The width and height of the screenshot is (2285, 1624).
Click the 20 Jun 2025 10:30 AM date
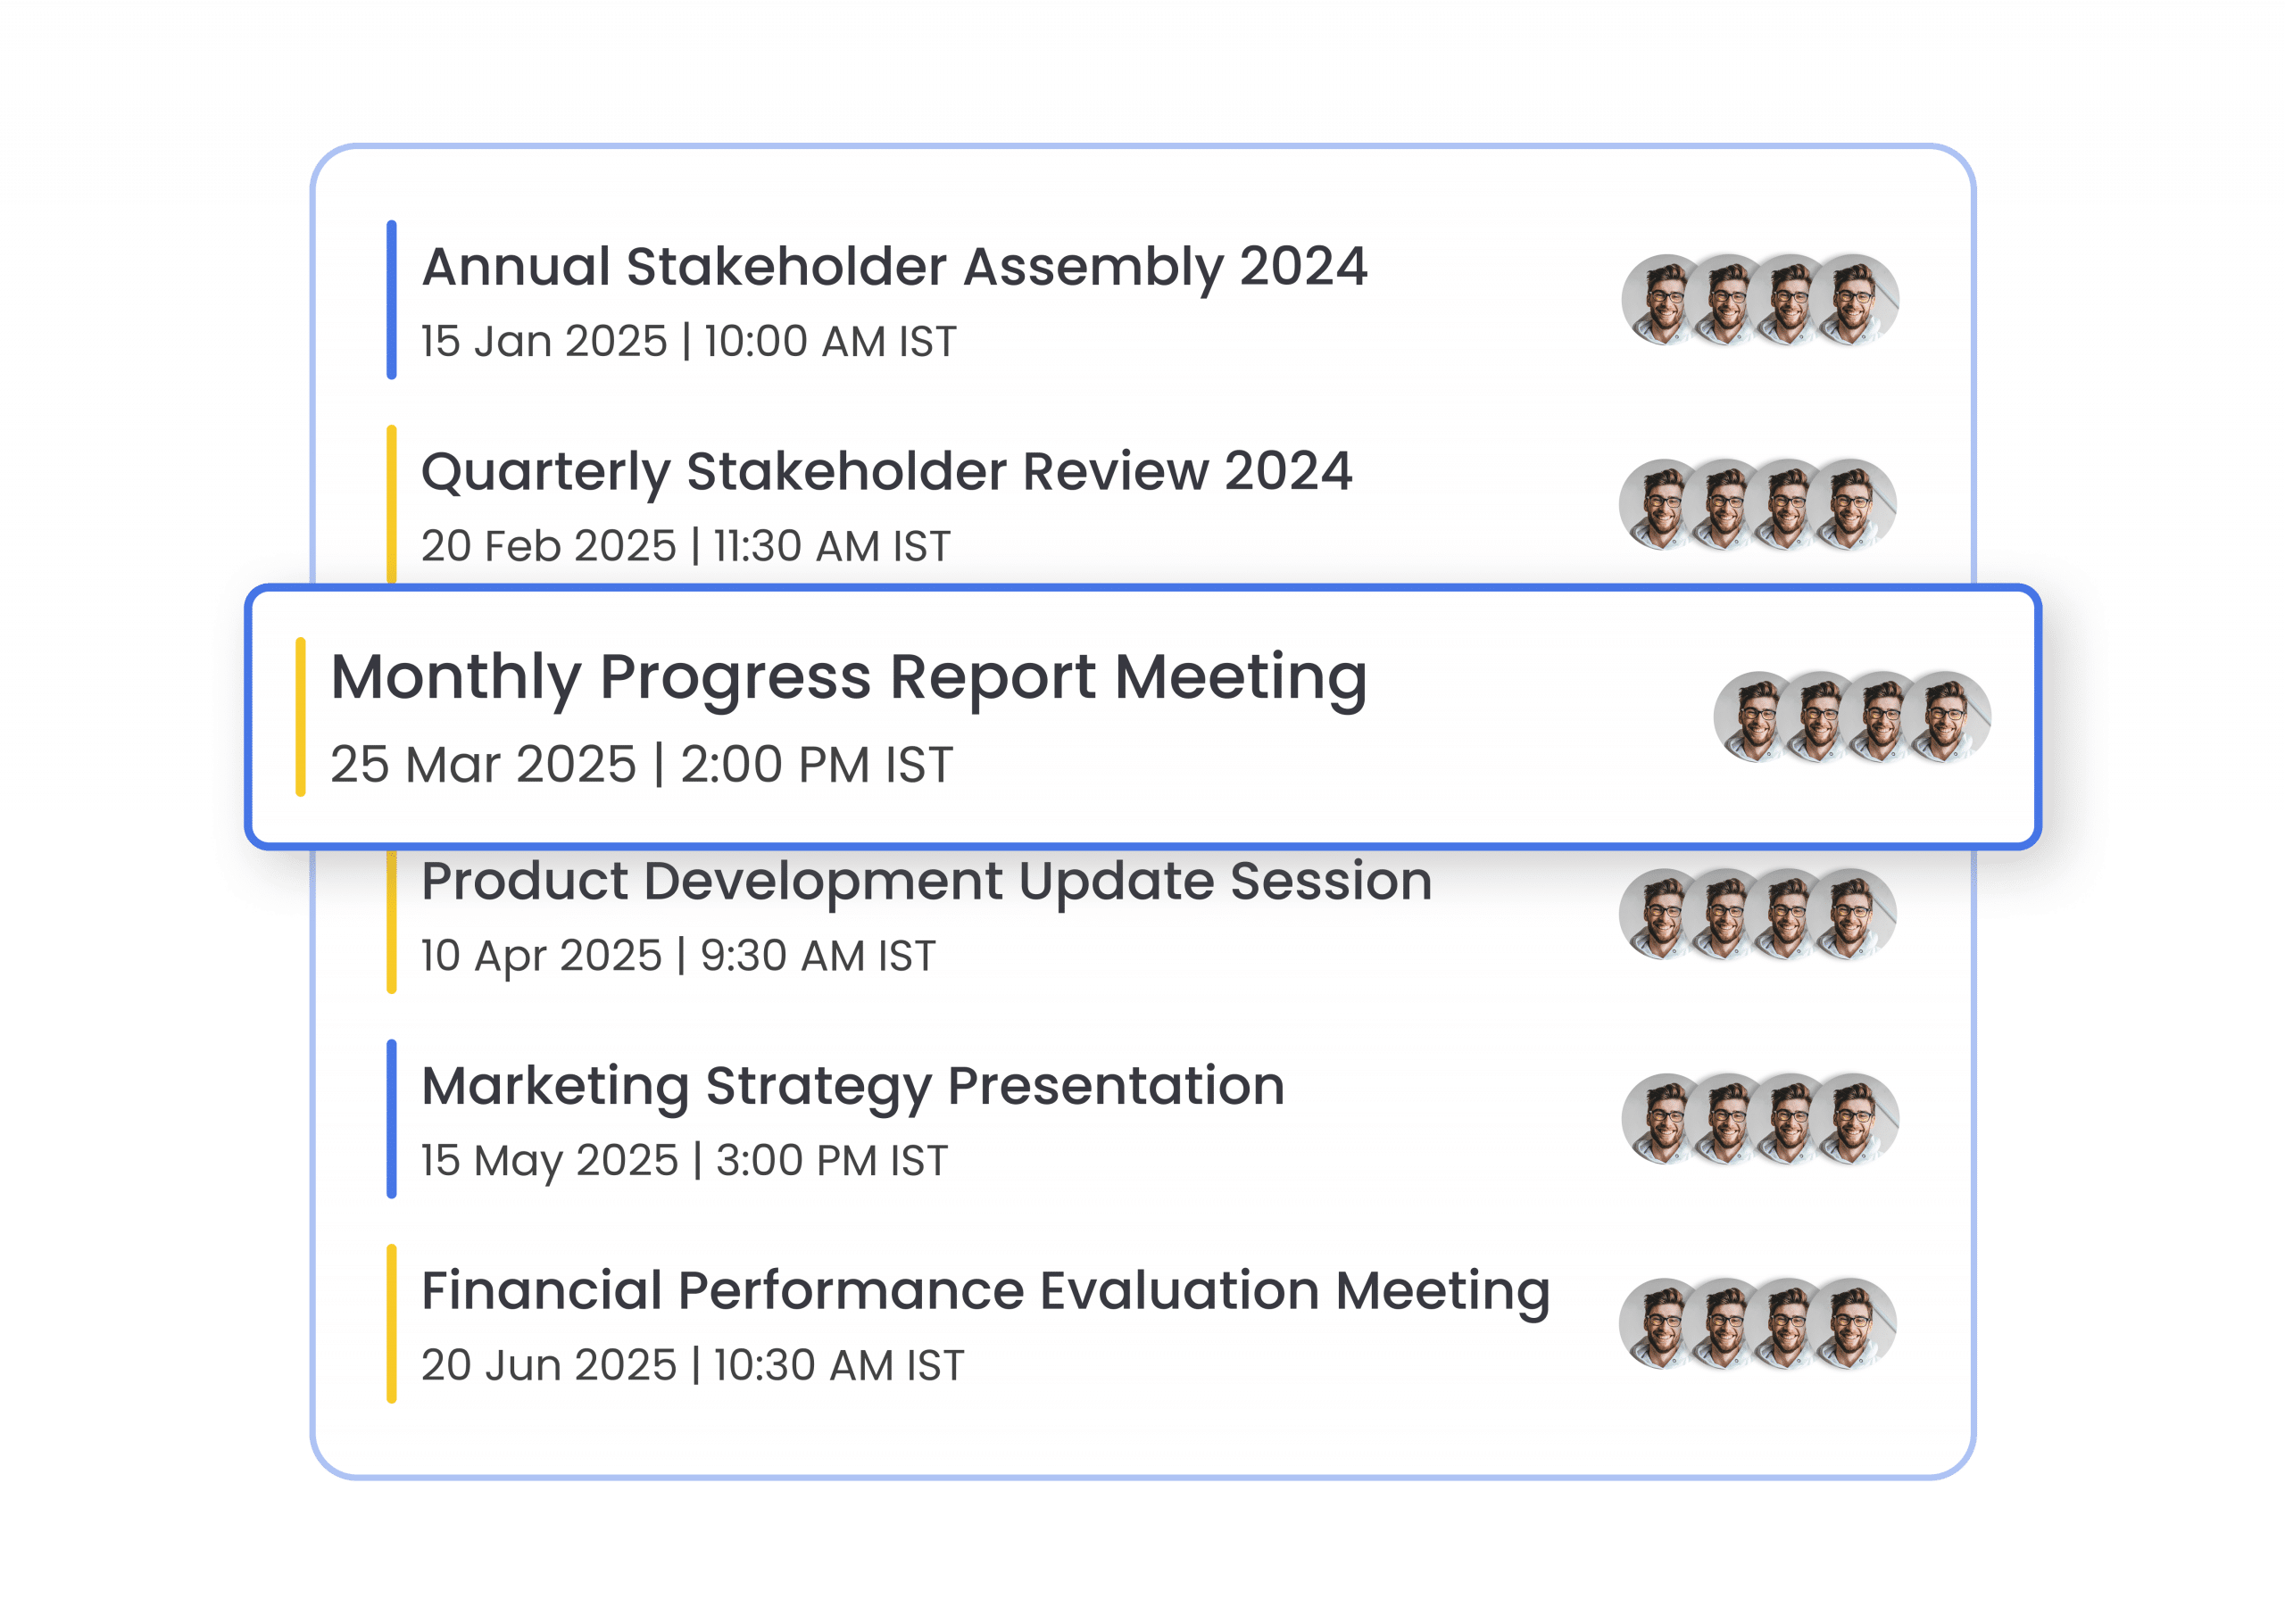(x=692, y=1366)
